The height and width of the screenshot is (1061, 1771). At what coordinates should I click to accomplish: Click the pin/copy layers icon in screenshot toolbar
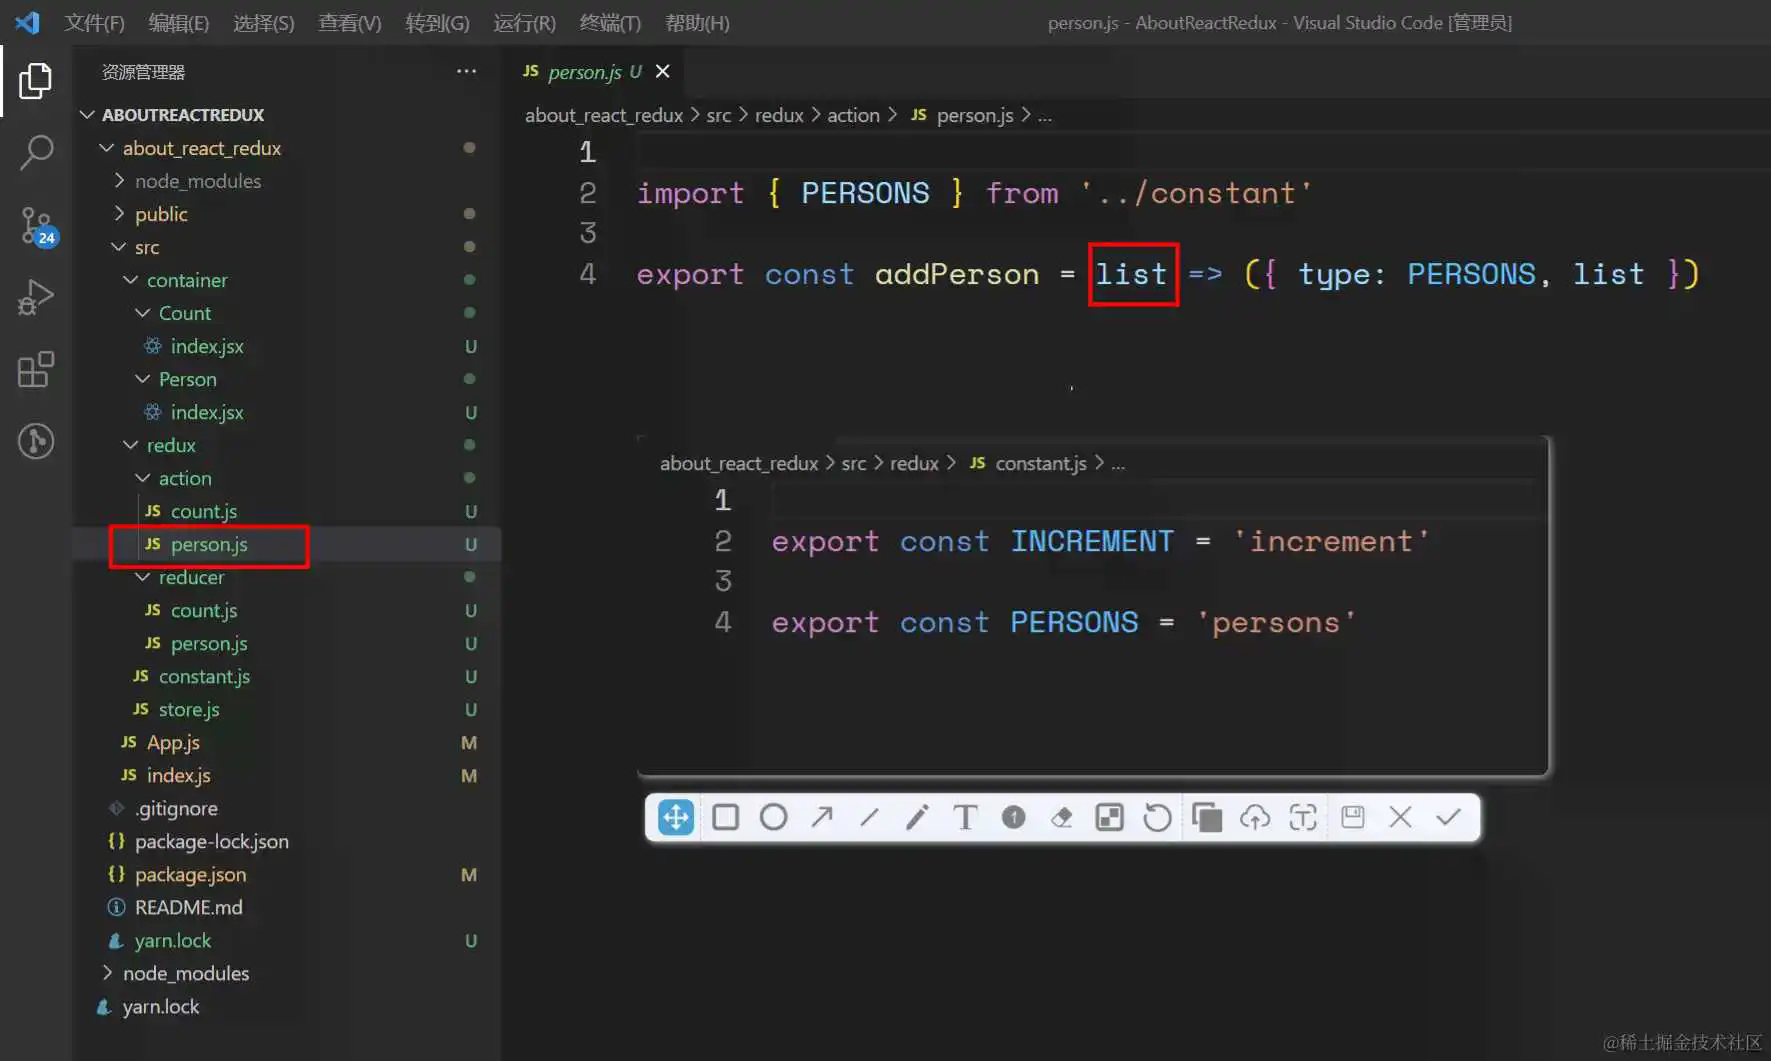(1207, 817)
